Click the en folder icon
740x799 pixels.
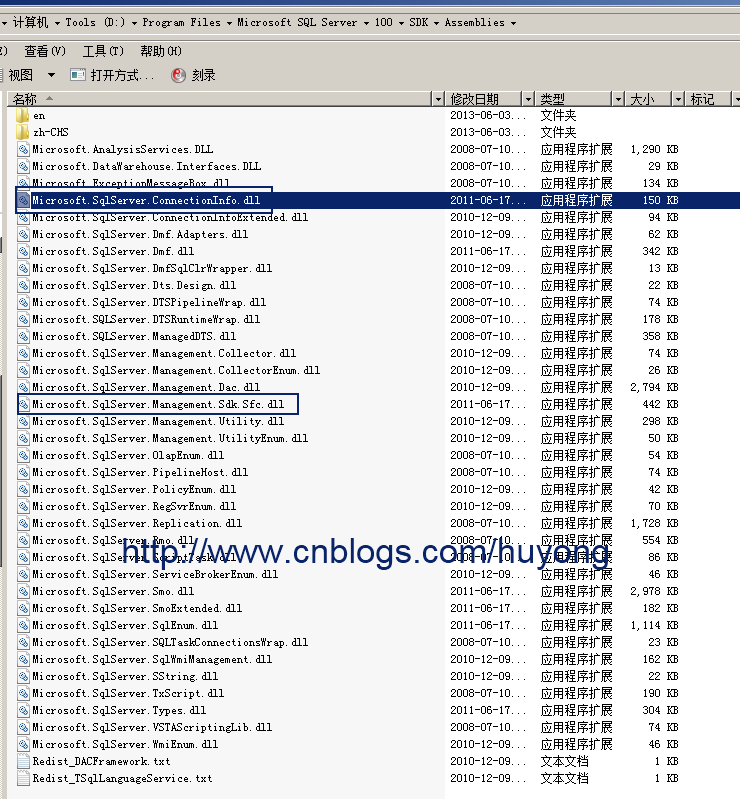(22, 115)
